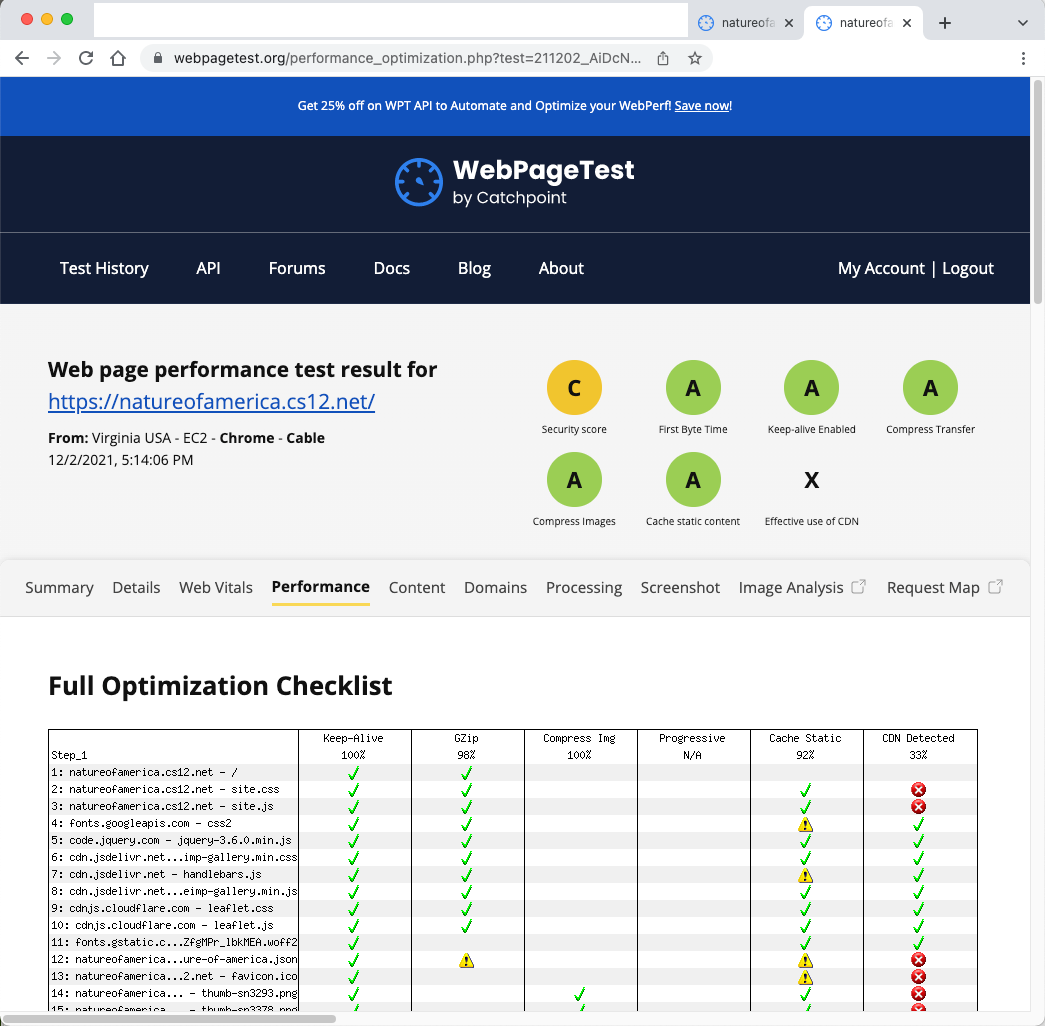The height and width of the screenshot is (1026, 1045).
Task: Click the Cache static content A badge
Action: [x=693, y=480]
